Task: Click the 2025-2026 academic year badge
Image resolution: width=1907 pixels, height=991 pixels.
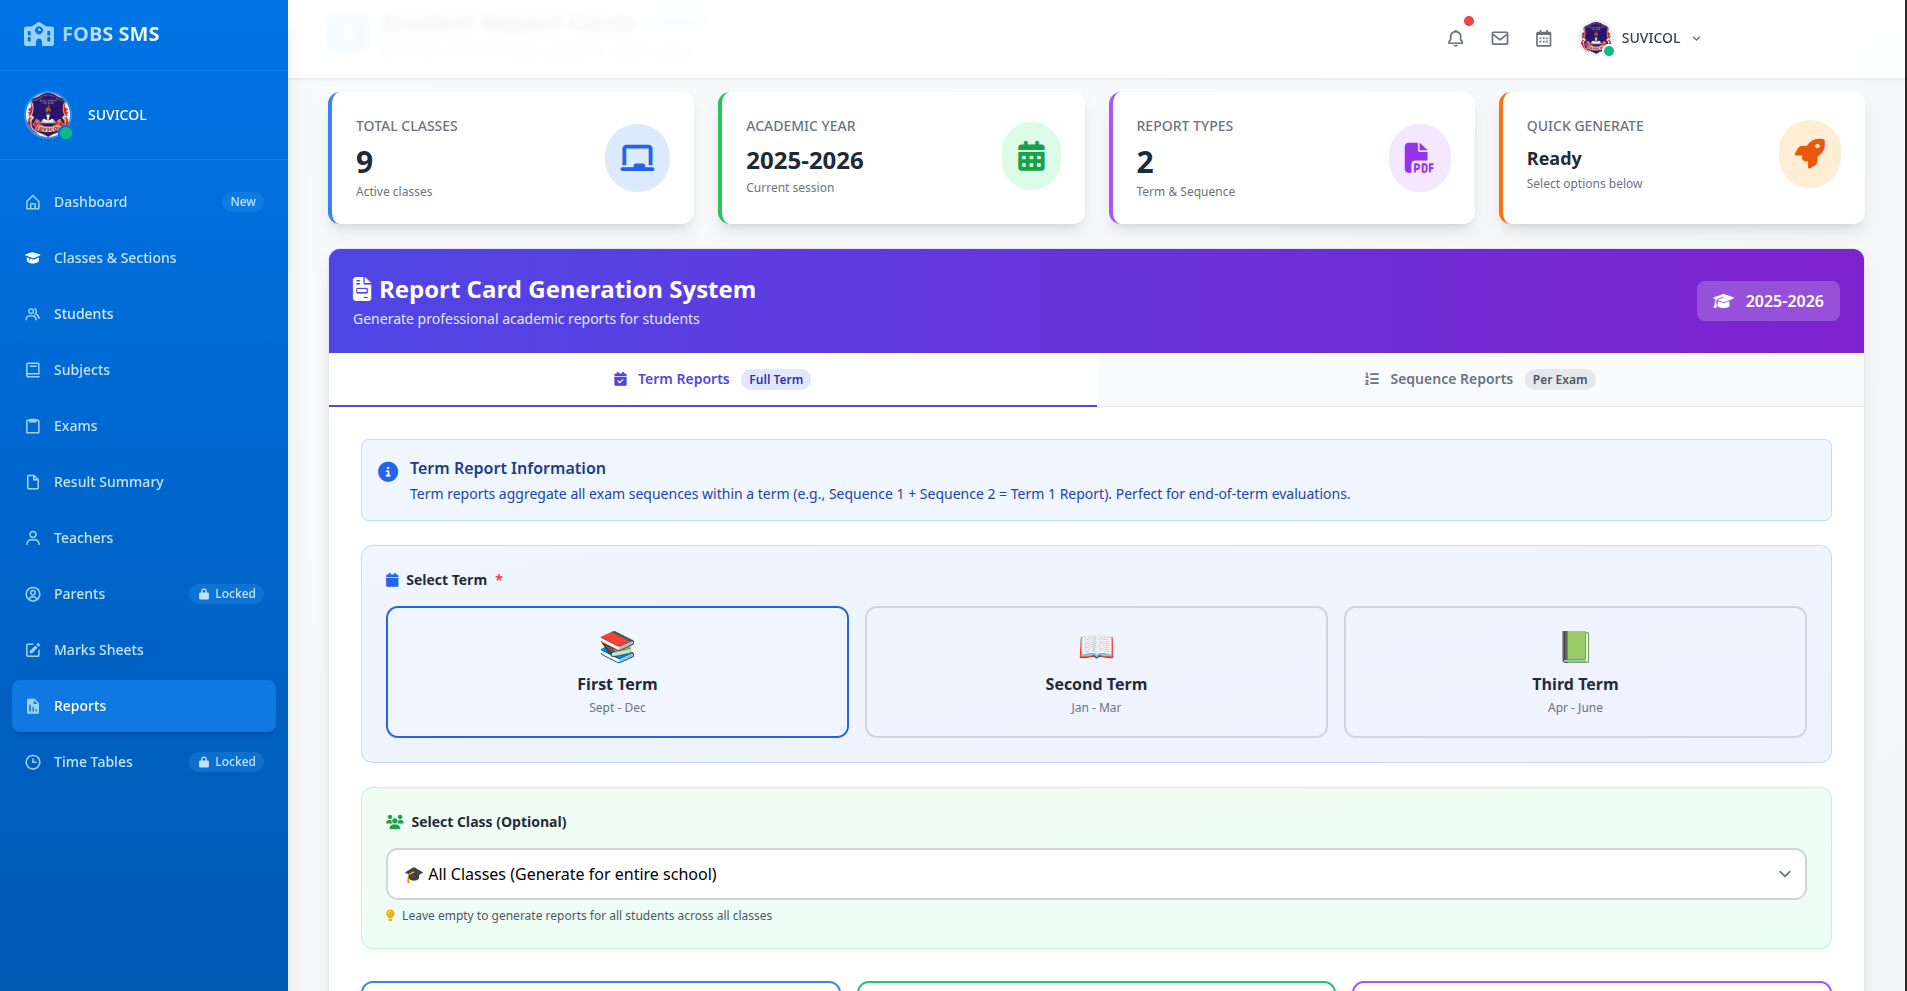Action: click(x=1768, y=301)
